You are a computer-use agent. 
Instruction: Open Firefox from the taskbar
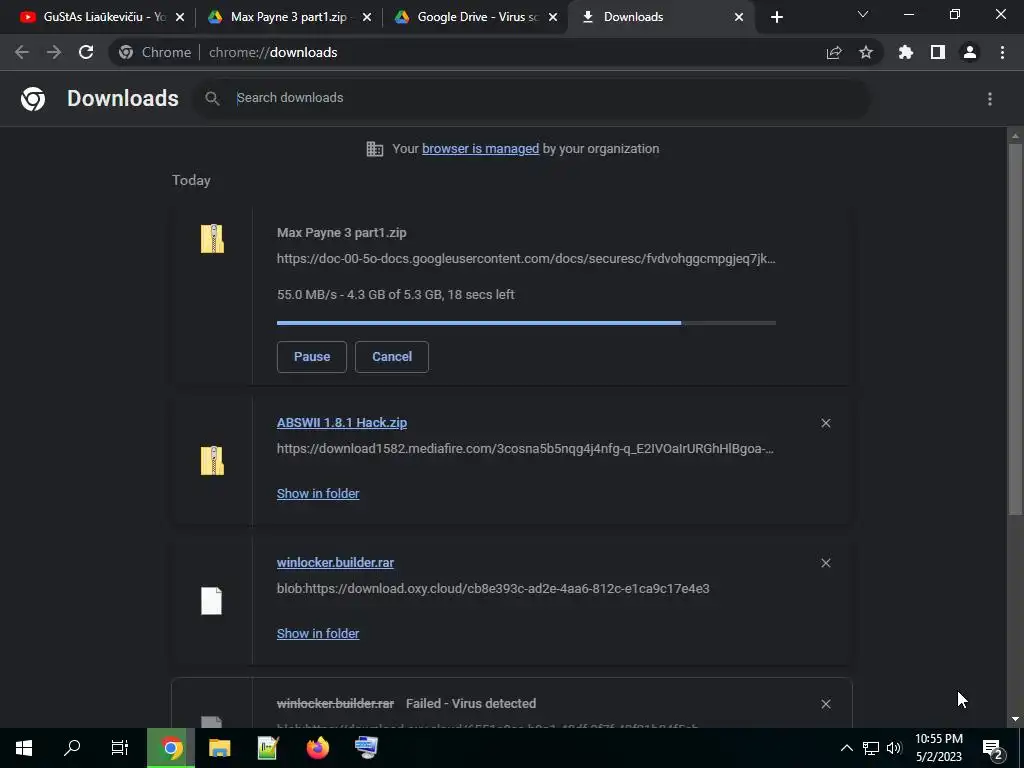tap(317, 748)
